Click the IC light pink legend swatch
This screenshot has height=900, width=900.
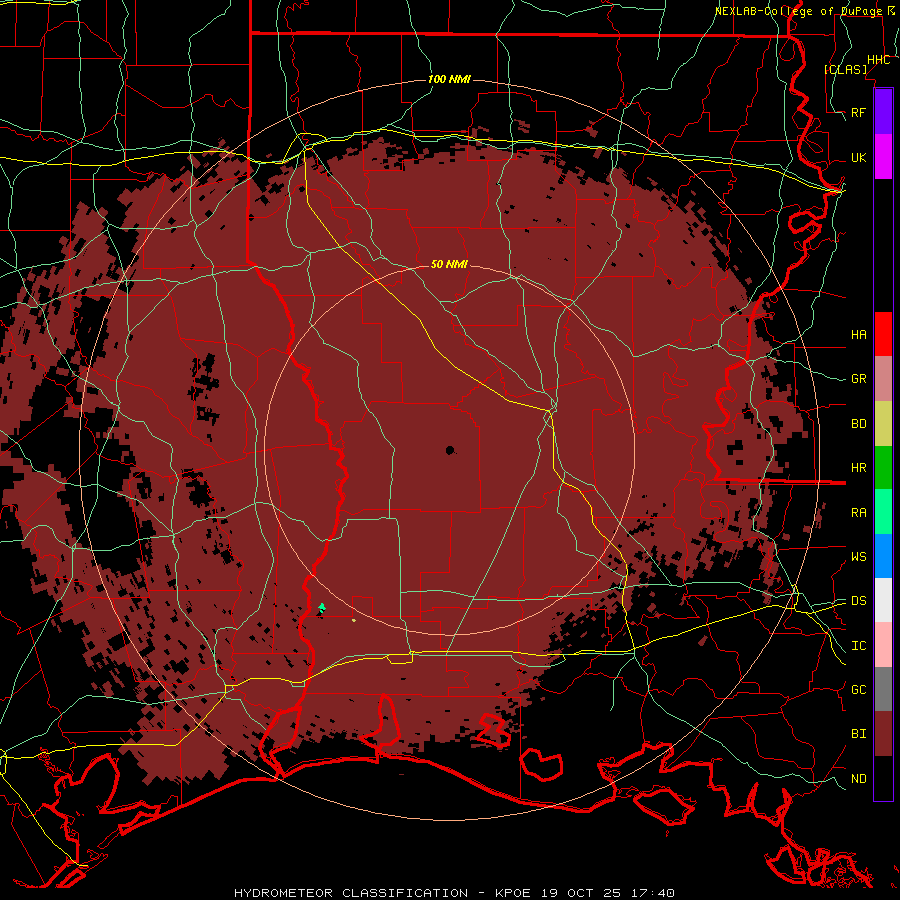(x=883, y=645)
